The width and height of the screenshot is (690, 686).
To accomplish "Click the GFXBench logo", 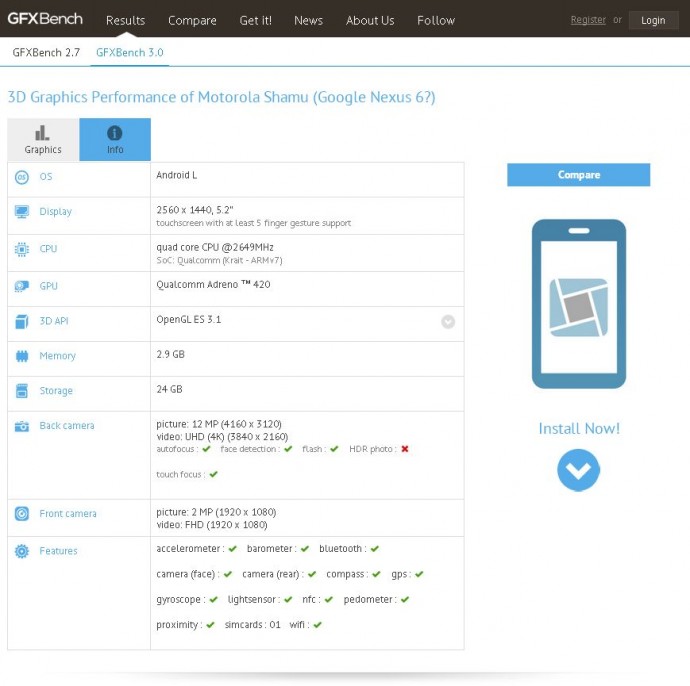I will 45,19.
